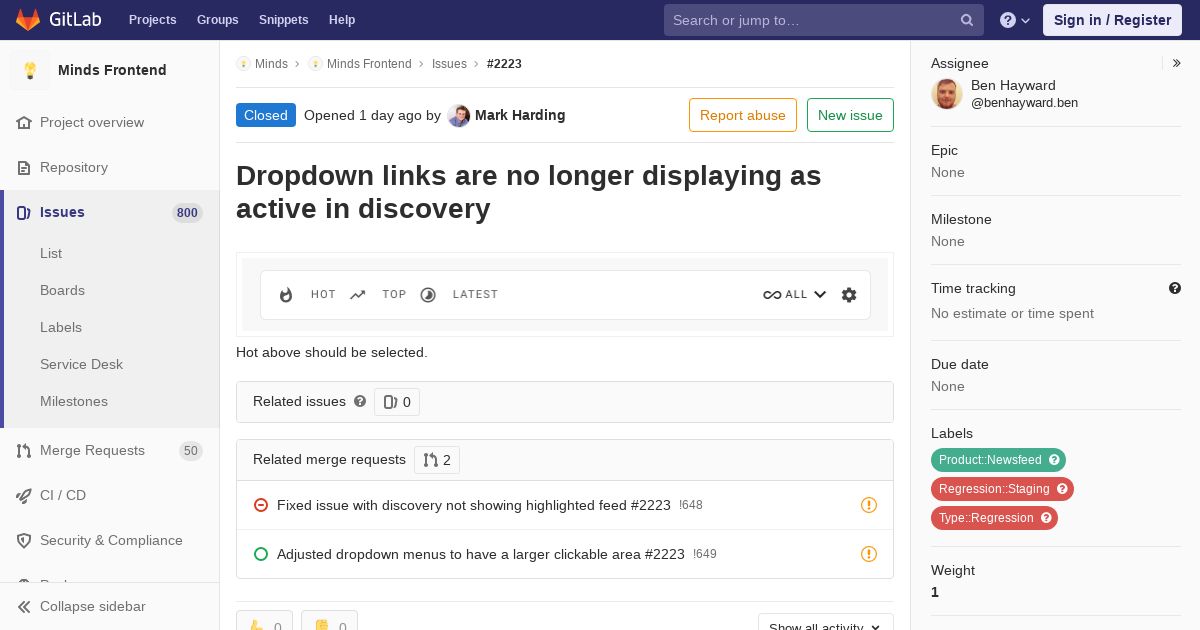This screenshot has width=1200, height=630.
Task: Collapse the right sidebar with double arrow
Action: (x=1177, y=63)
